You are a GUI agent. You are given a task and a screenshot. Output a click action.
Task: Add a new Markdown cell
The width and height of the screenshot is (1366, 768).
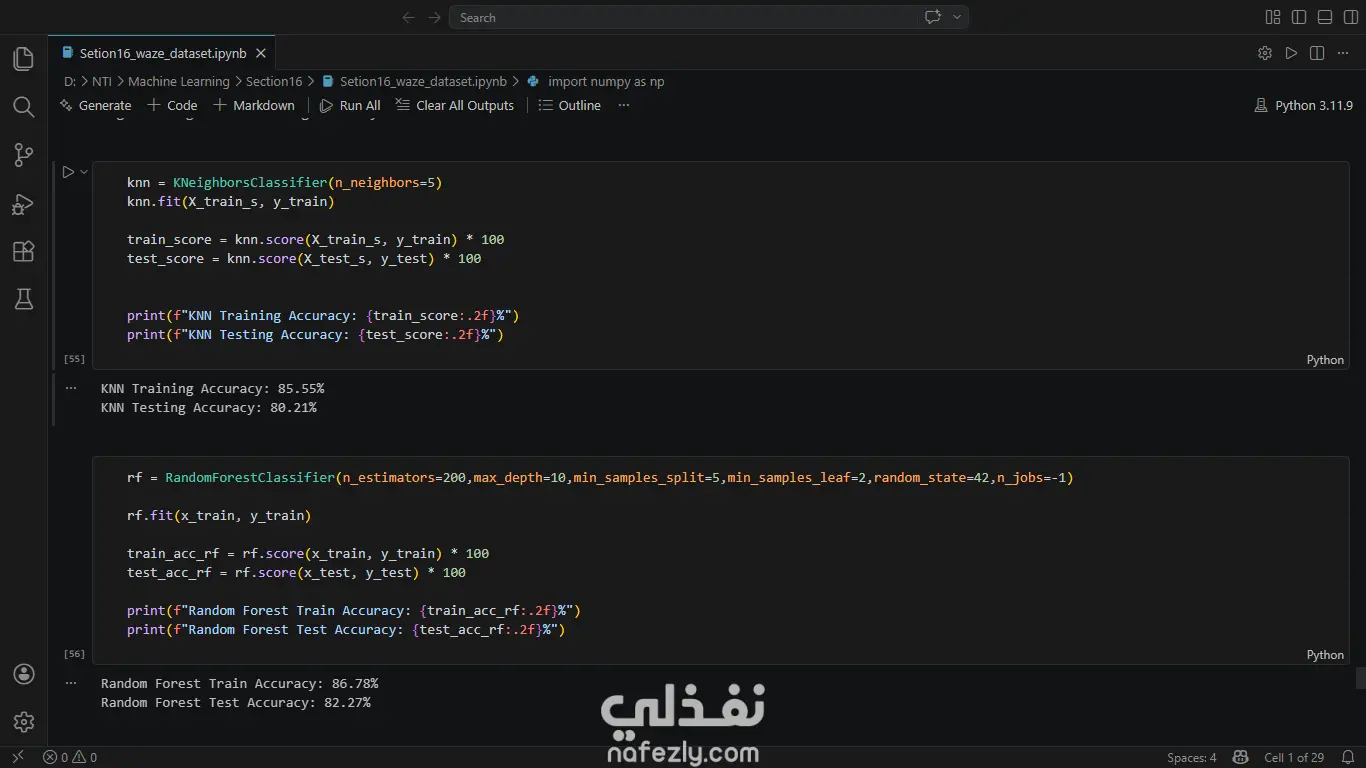click(254, 105)
